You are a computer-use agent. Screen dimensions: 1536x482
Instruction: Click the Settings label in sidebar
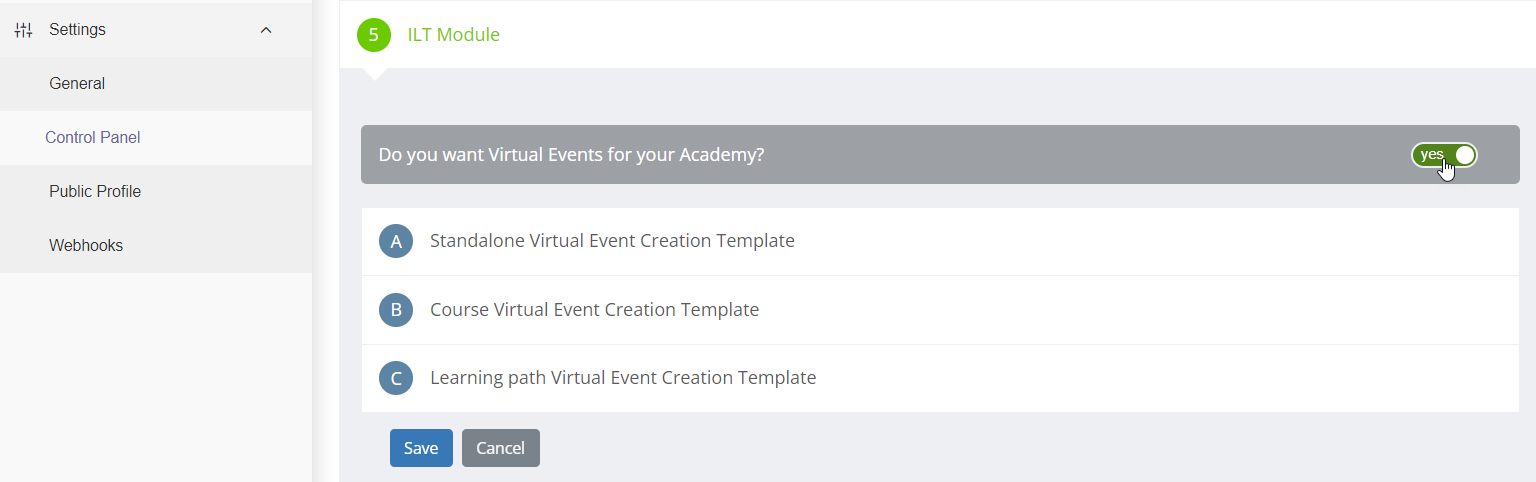coord(77,30)
